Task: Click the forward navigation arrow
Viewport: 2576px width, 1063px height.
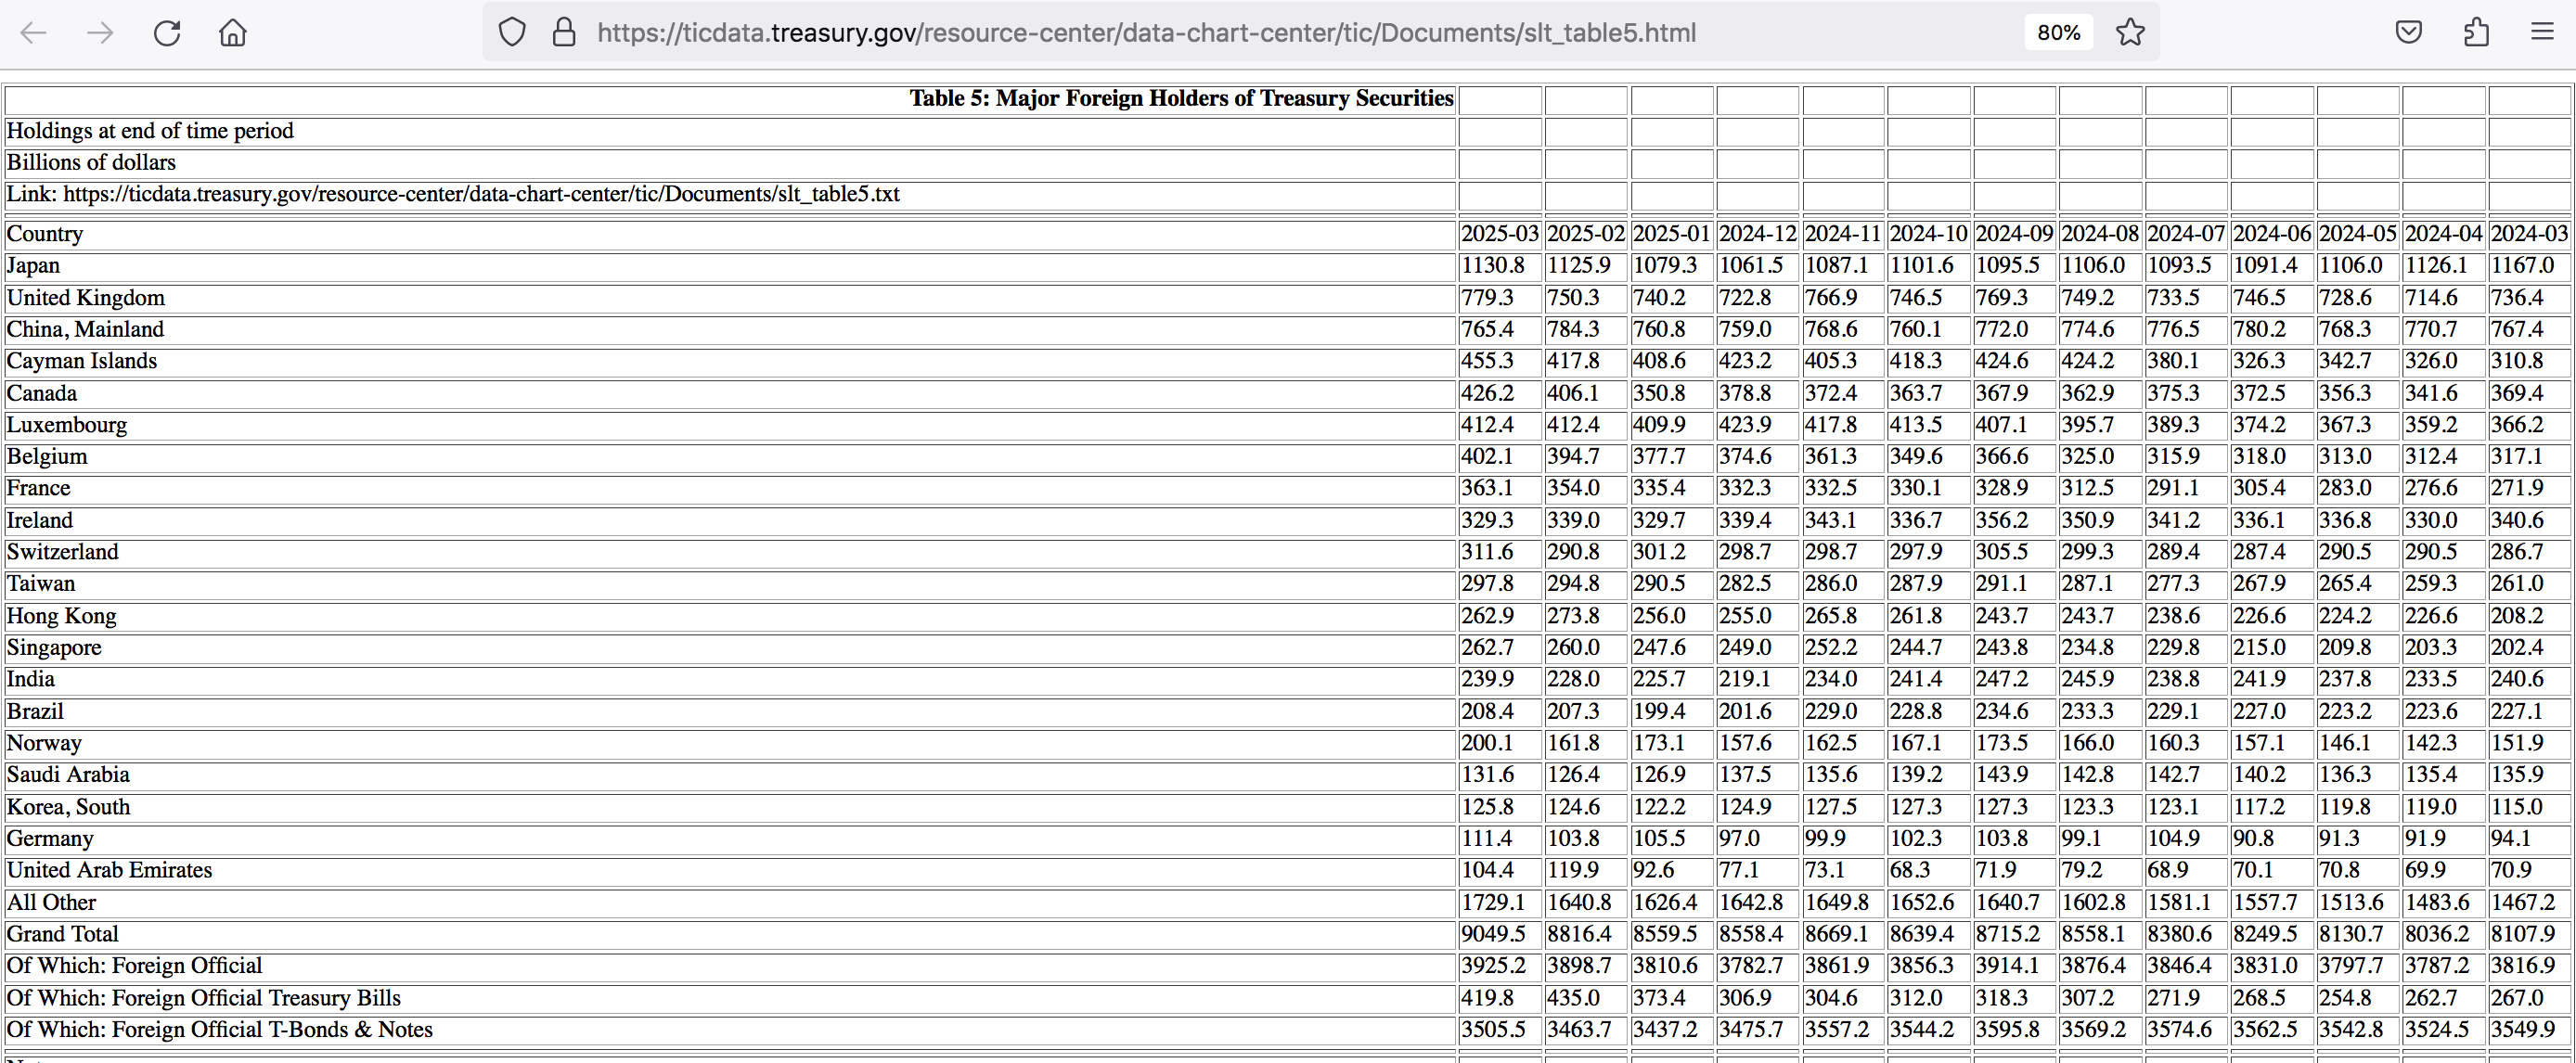Action: pos(100,33)
